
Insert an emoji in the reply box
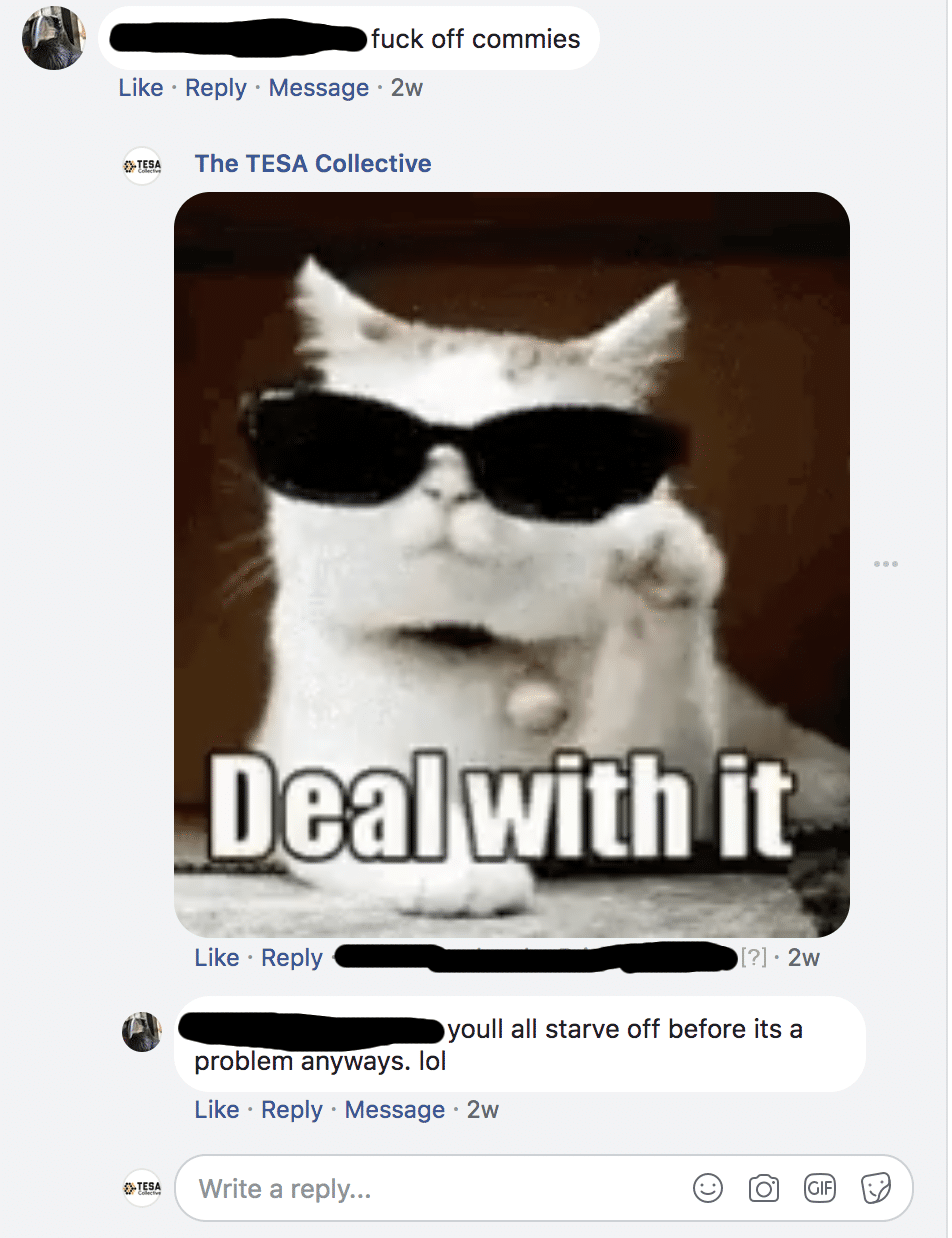pyautogui.click(x=708, y=1188)
